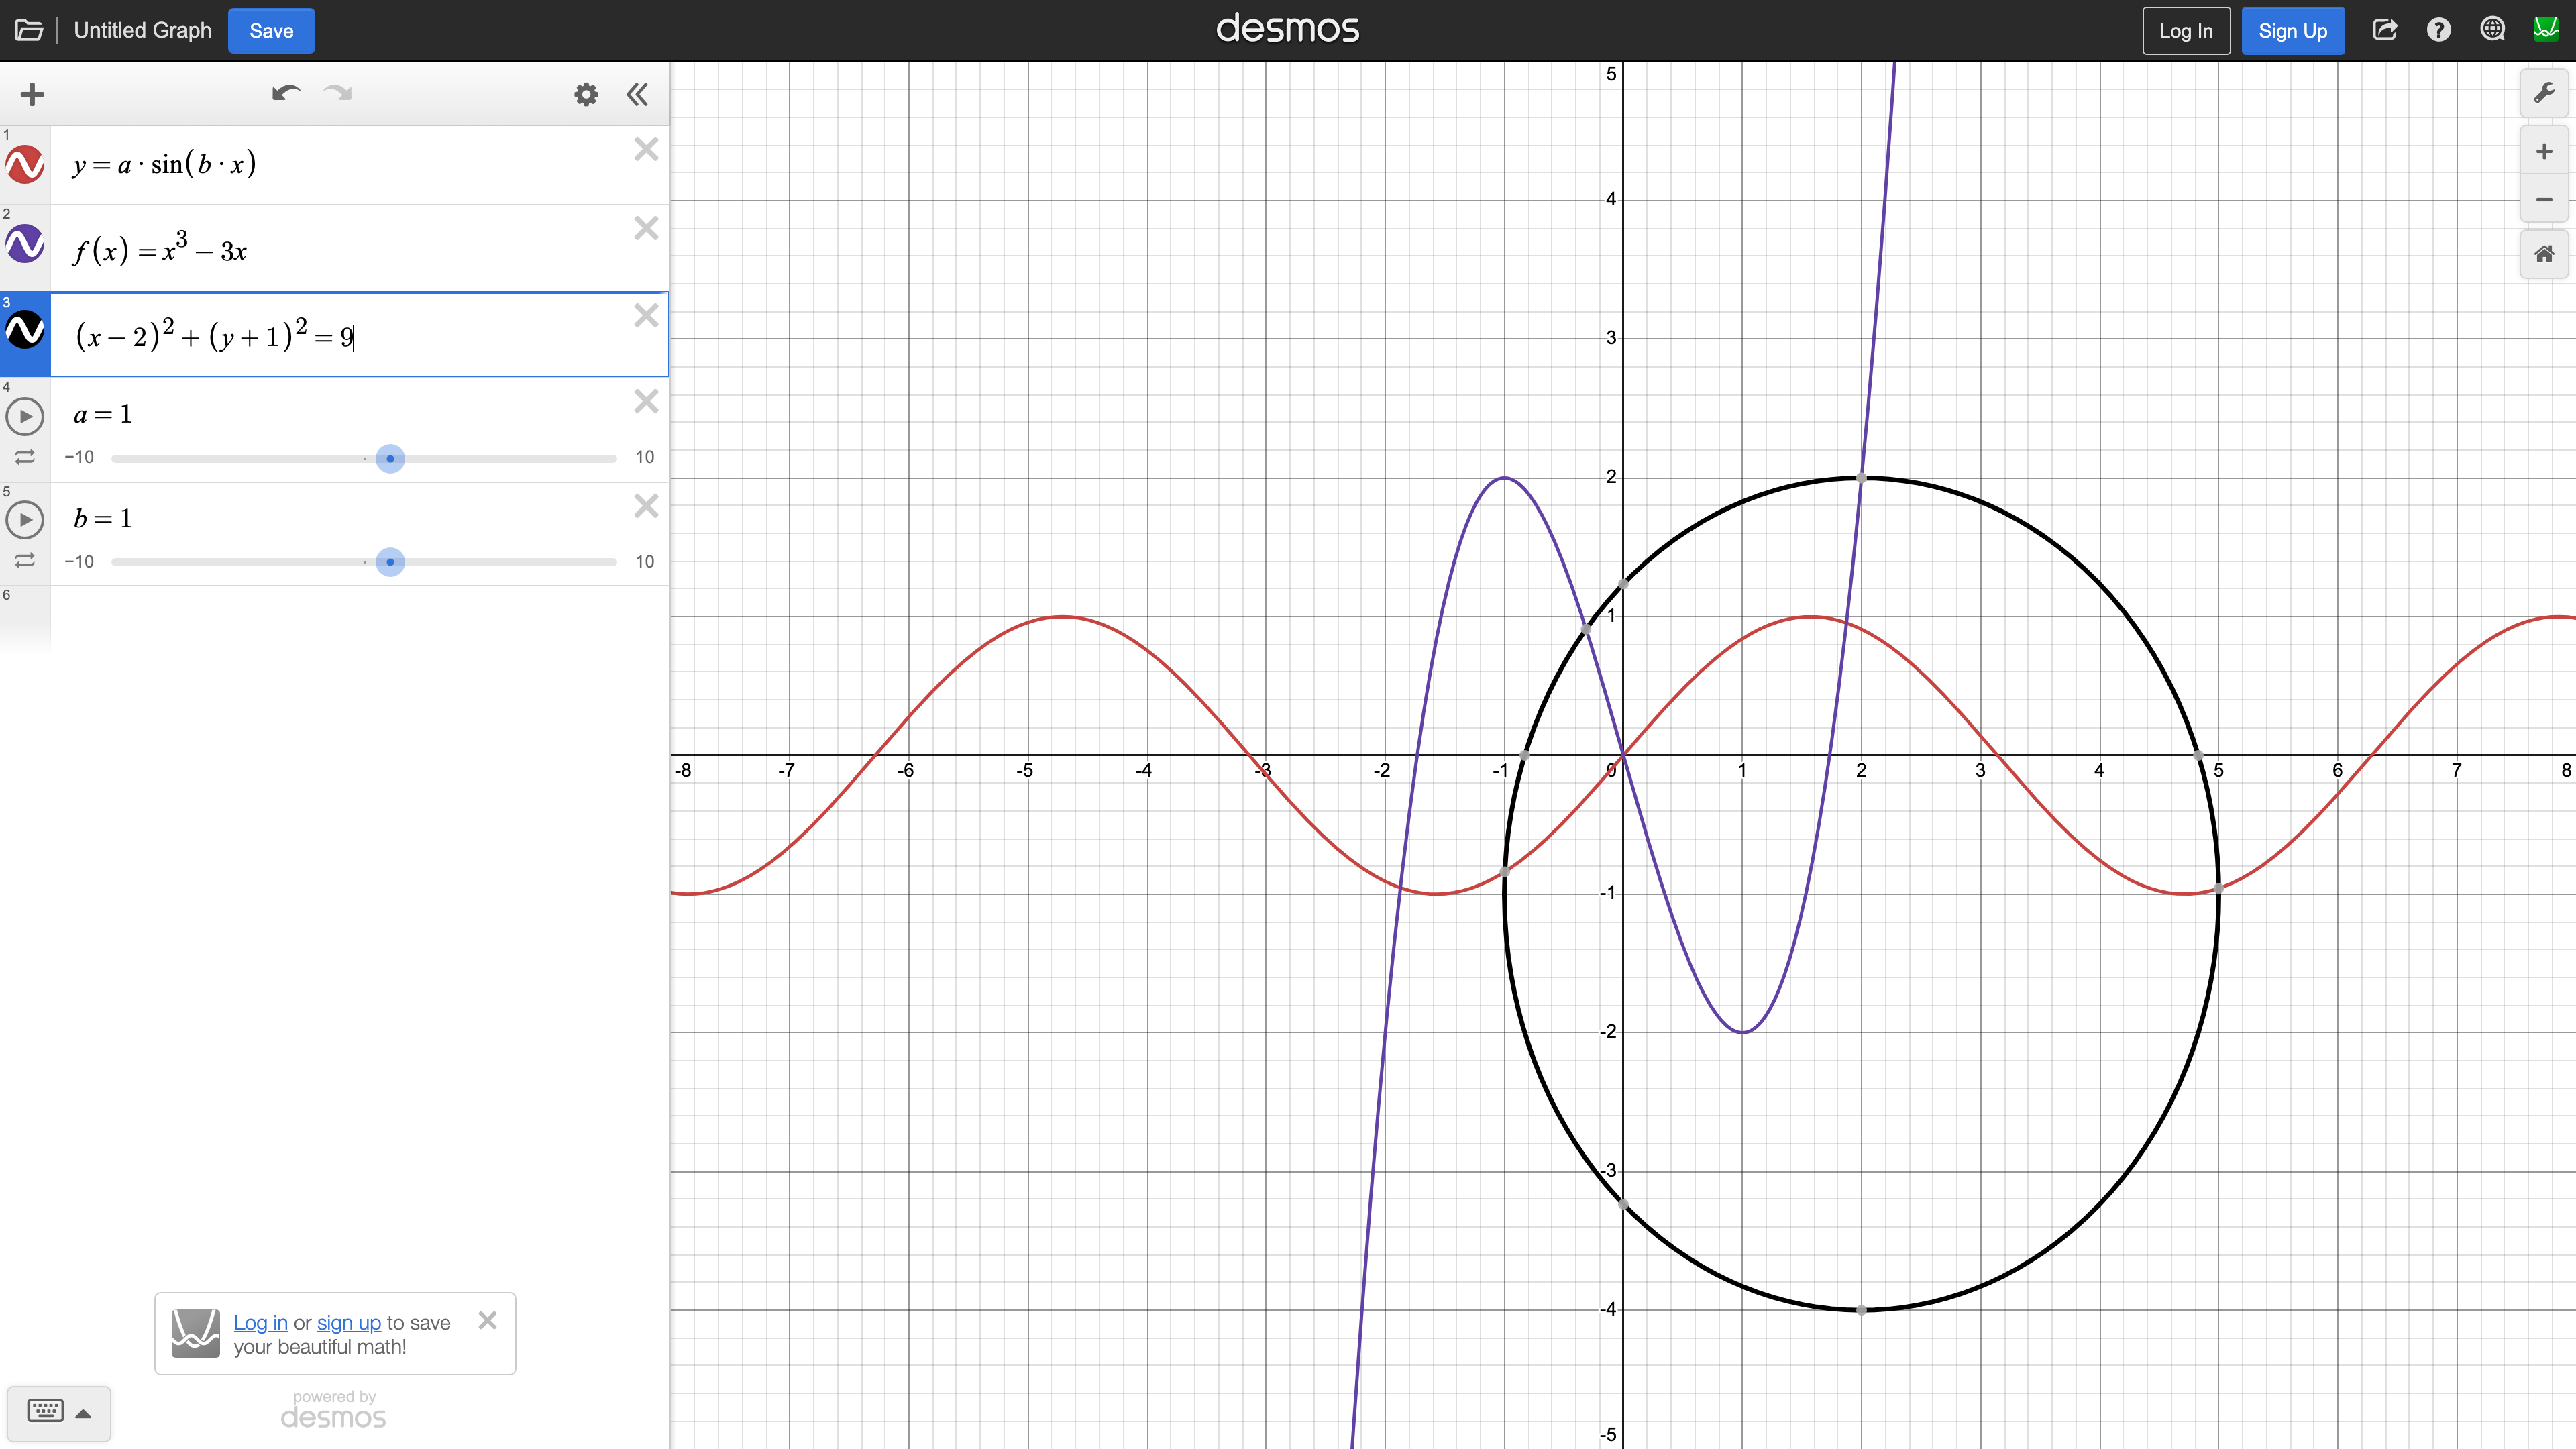Delete the f(x) = x³ − 3x expression
Viewport: 2576px width, 1449px height.
tap(646, 228)
